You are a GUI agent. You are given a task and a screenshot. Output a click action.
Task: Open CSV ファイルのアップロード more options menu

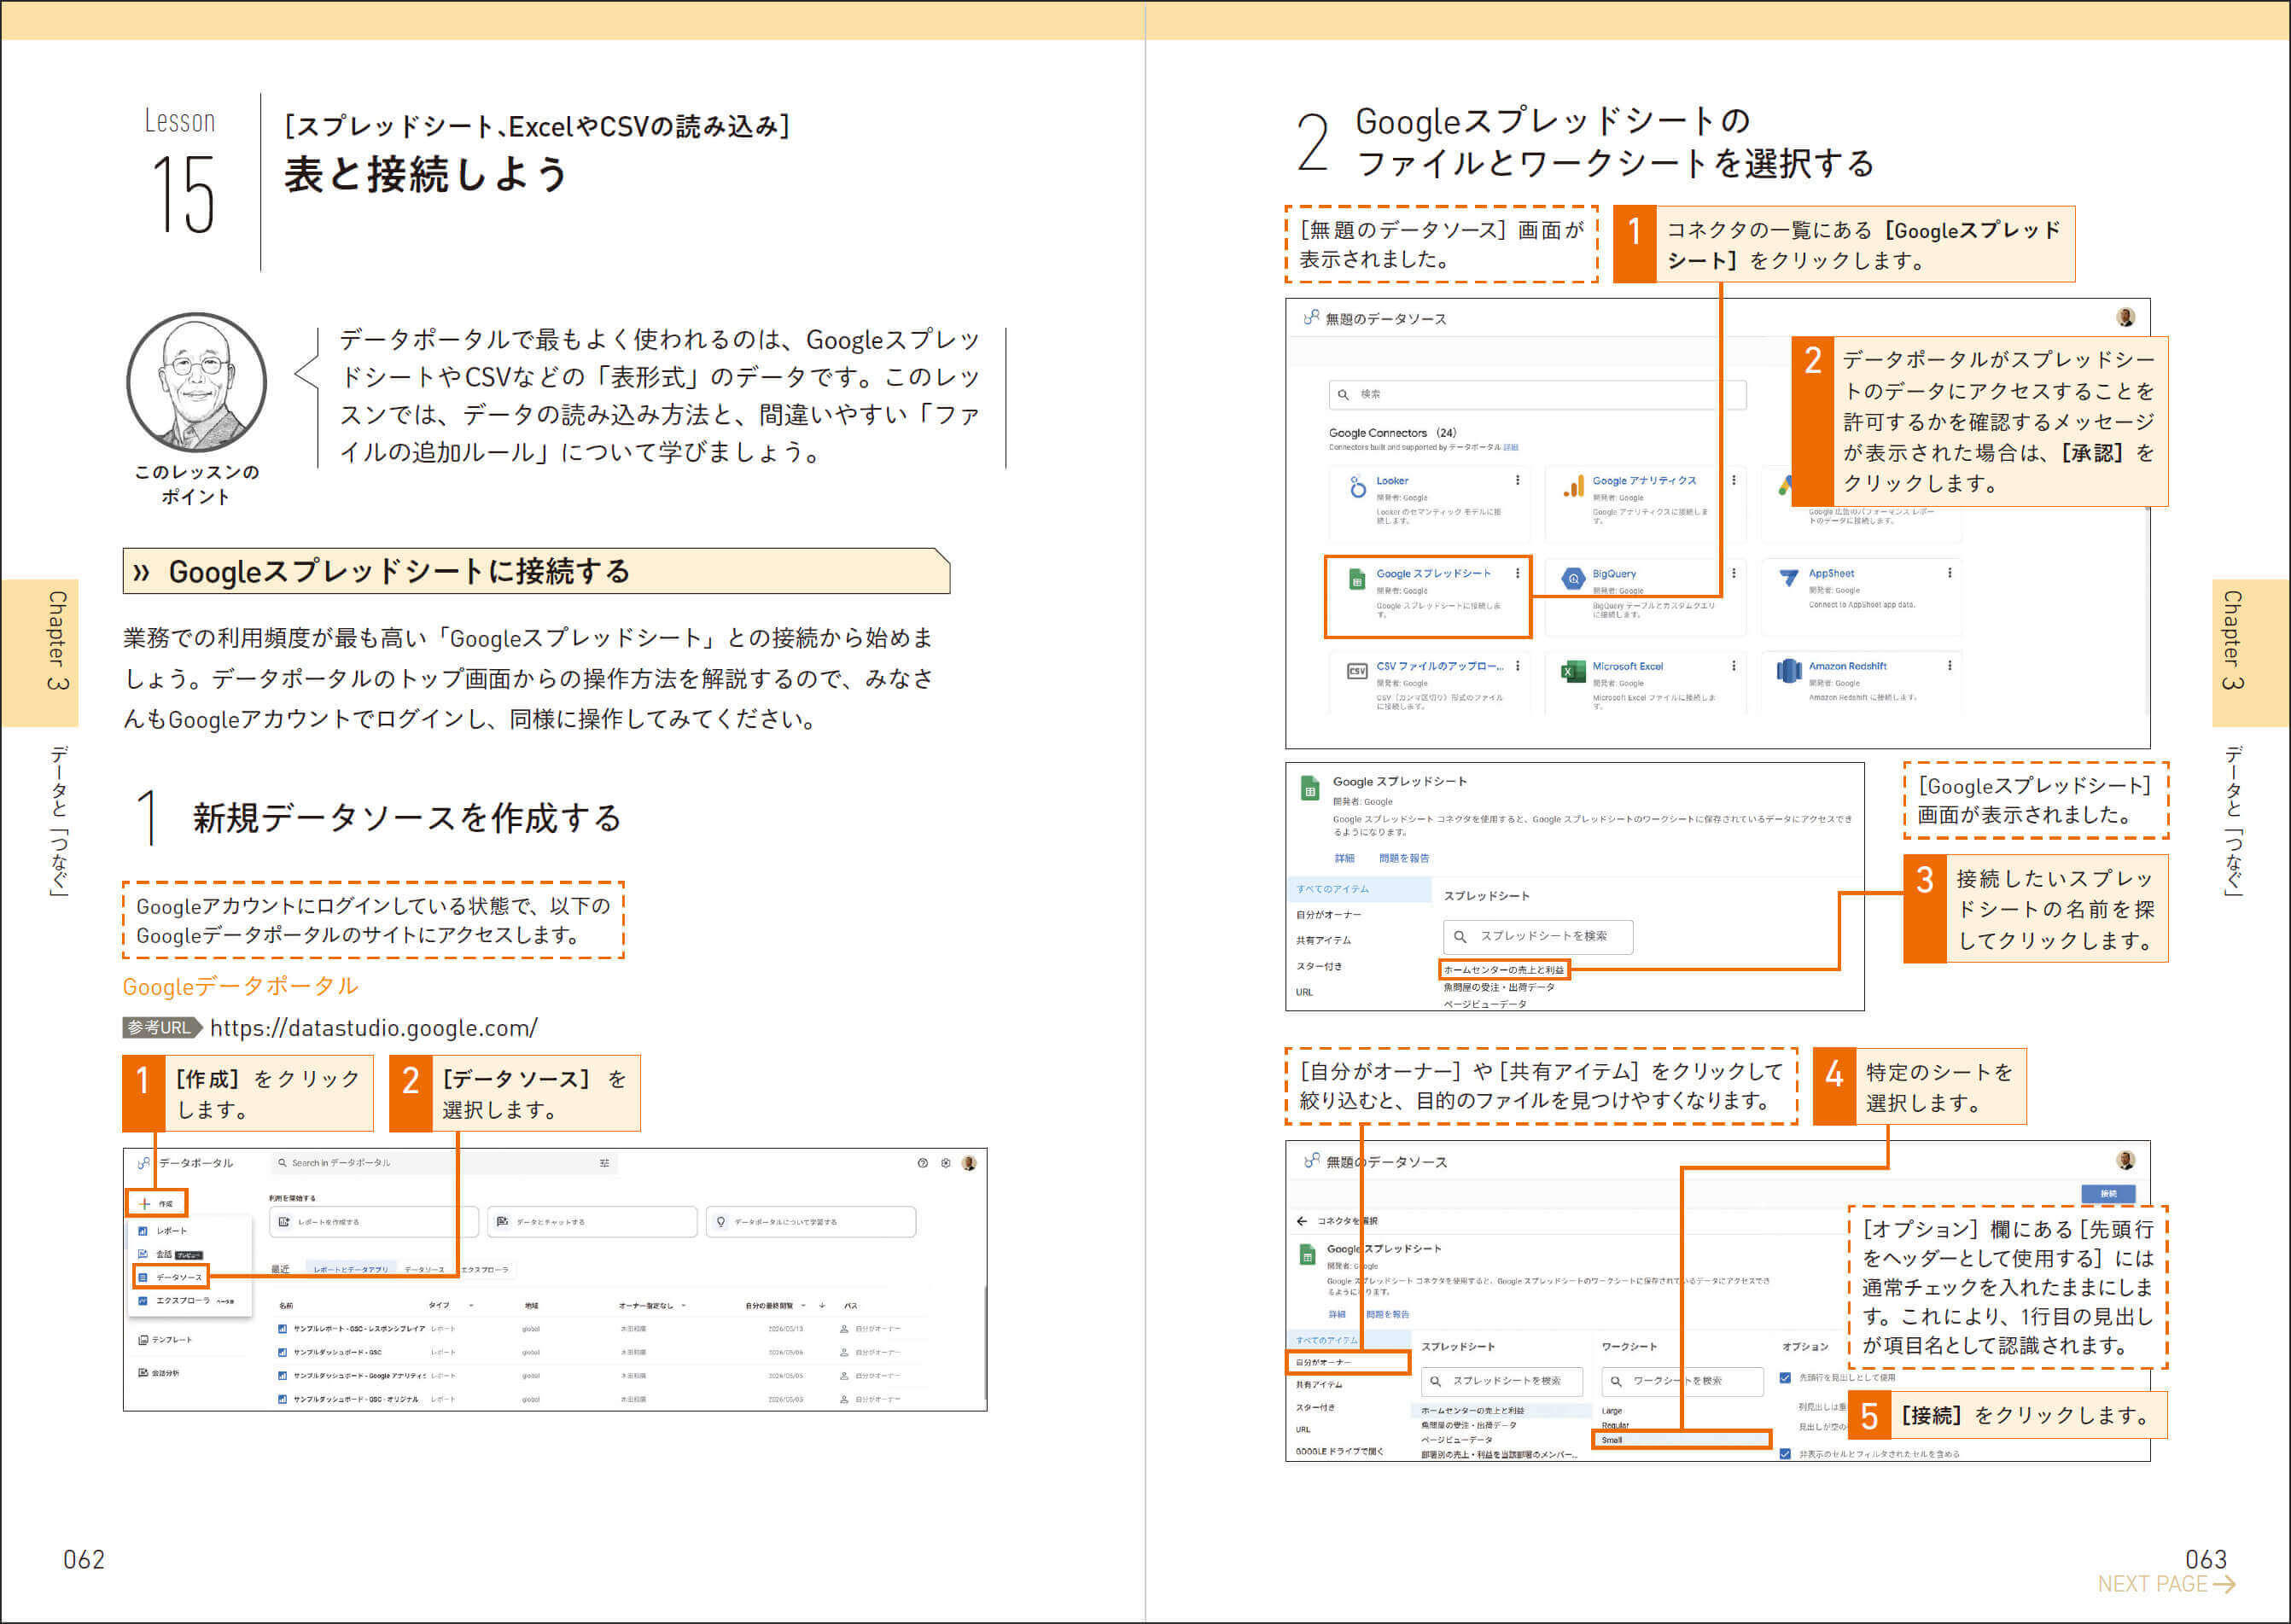pyautogui.click(x=1517, y=666)
